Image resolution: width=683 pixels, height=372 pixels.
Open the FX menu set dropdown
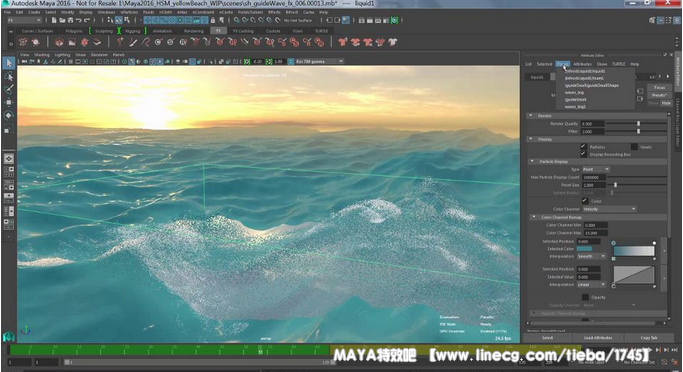pos(24,20)
